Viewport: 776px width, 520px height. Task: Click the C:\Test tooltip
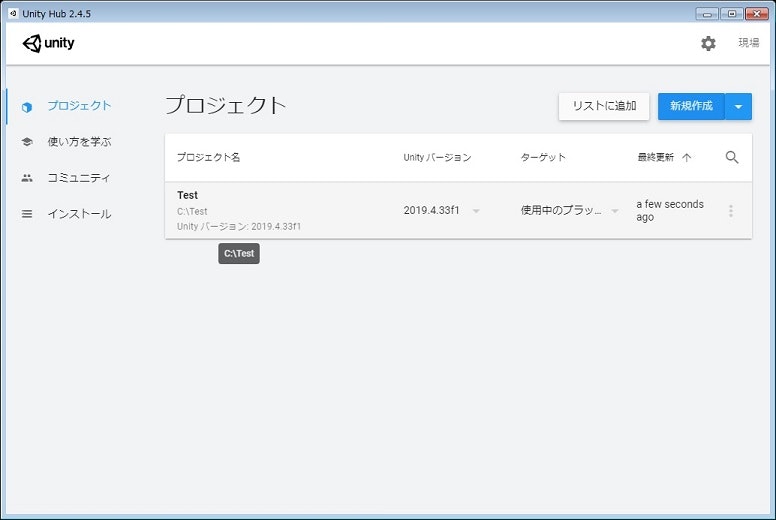coord(239,253)
